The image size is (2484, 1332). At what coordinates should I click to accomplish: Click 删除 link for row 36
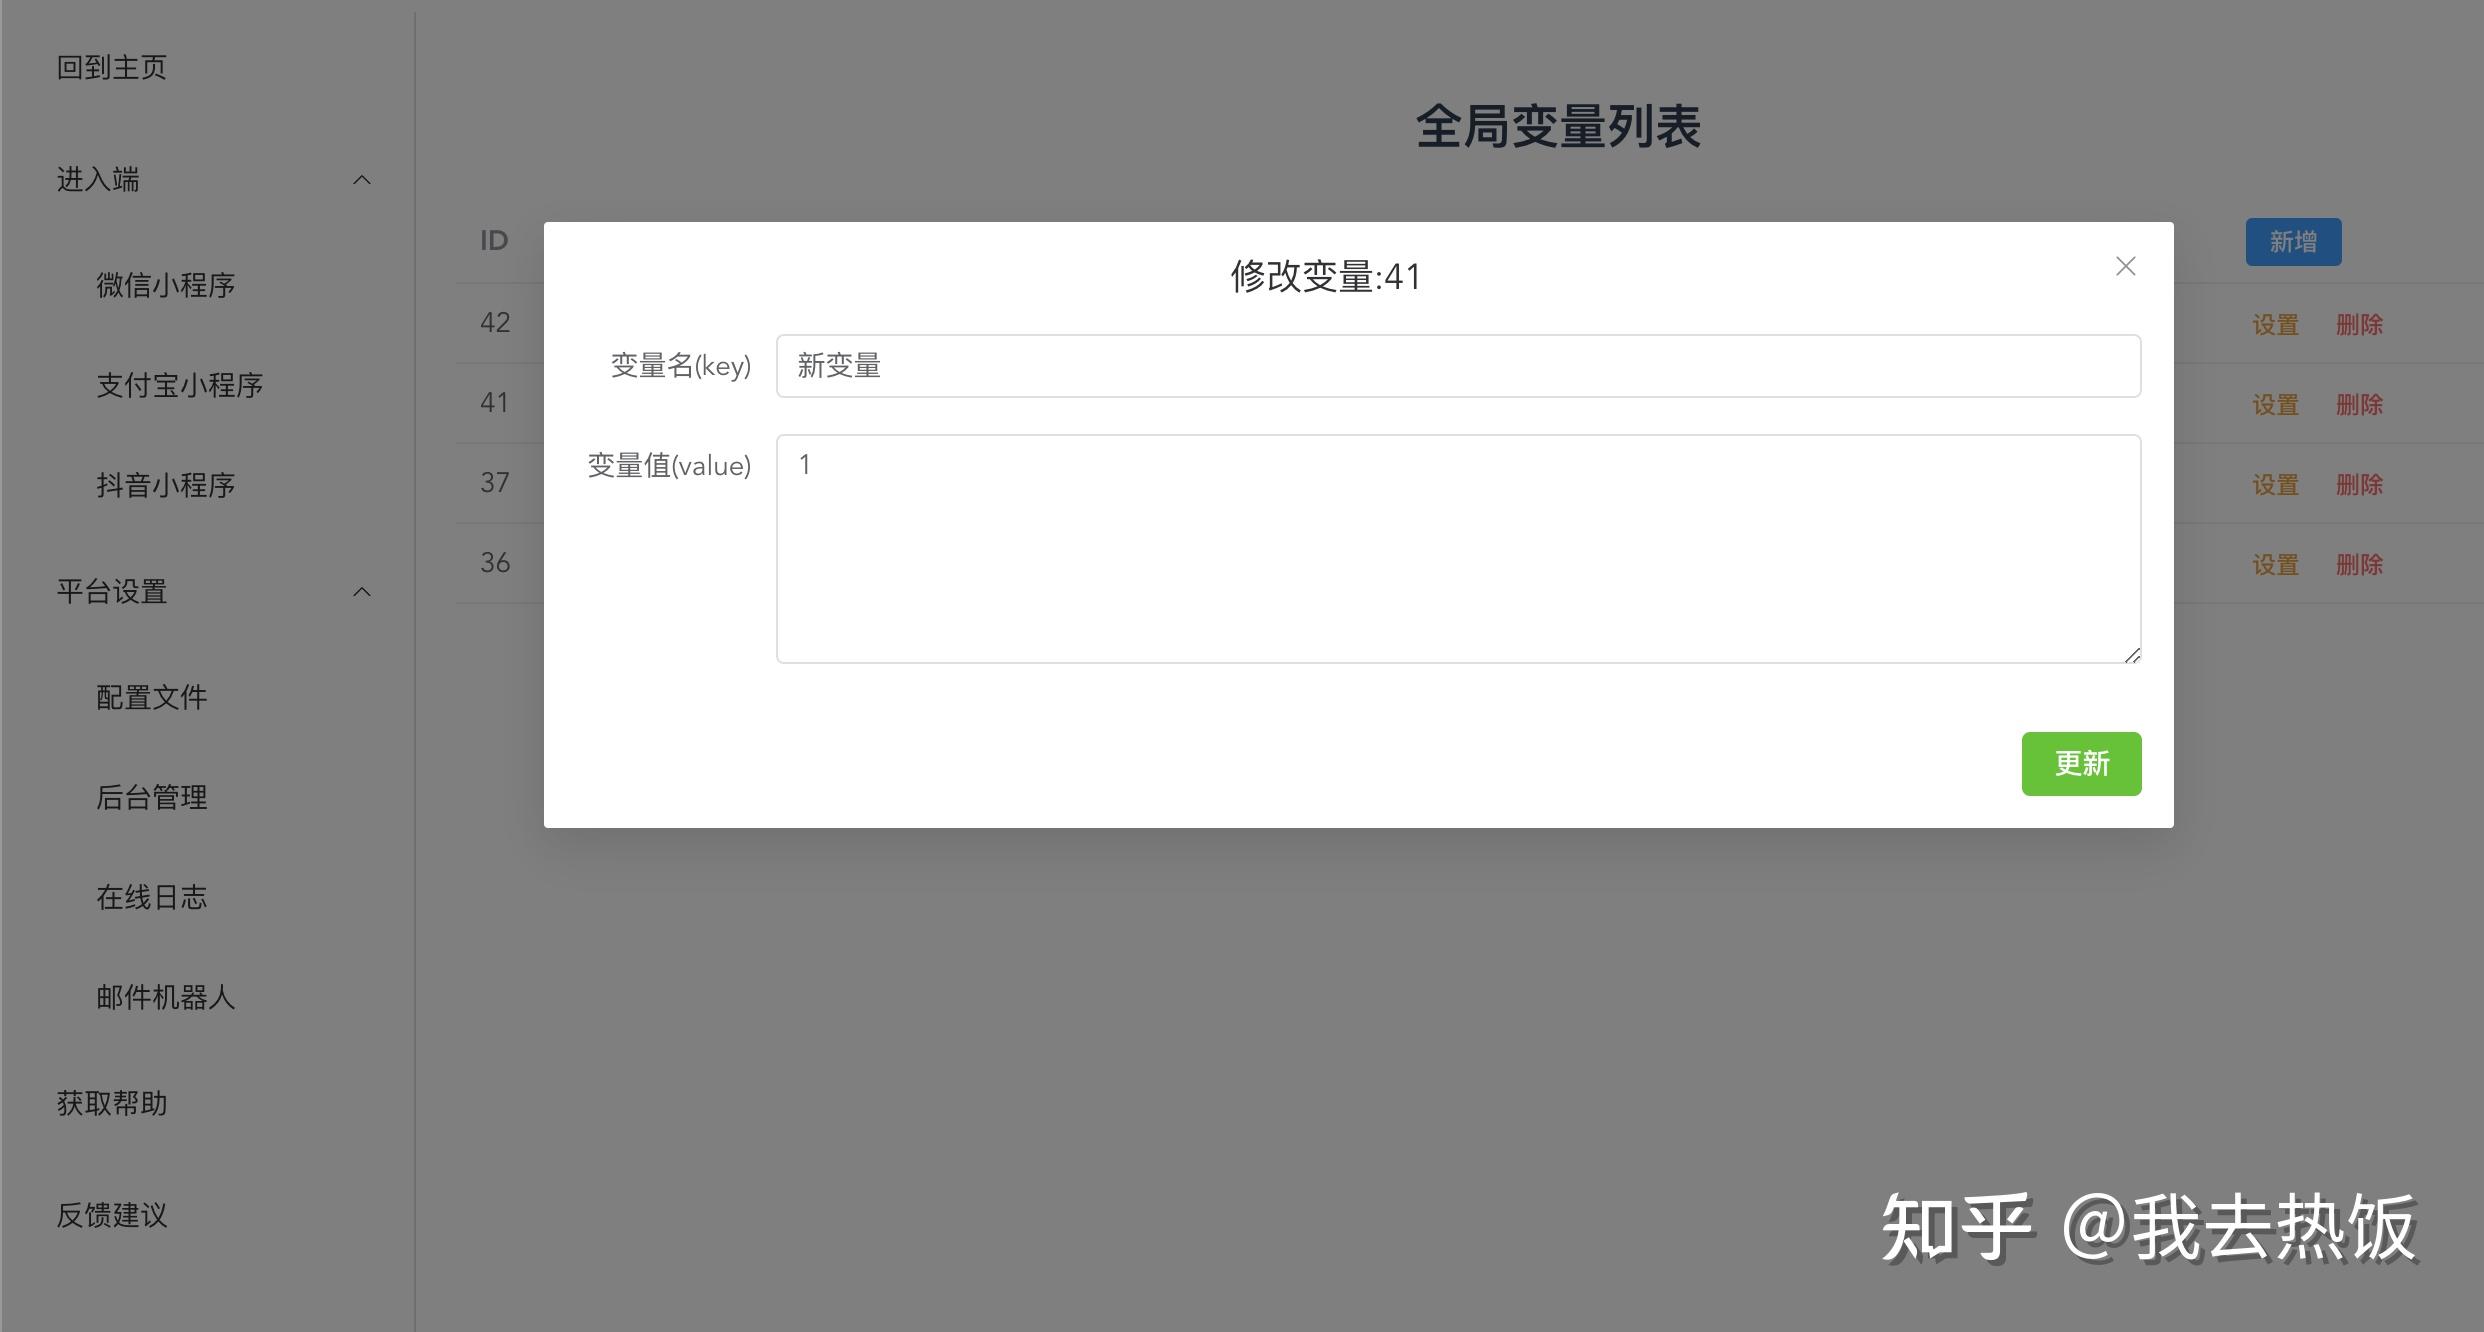point(2359,565)
